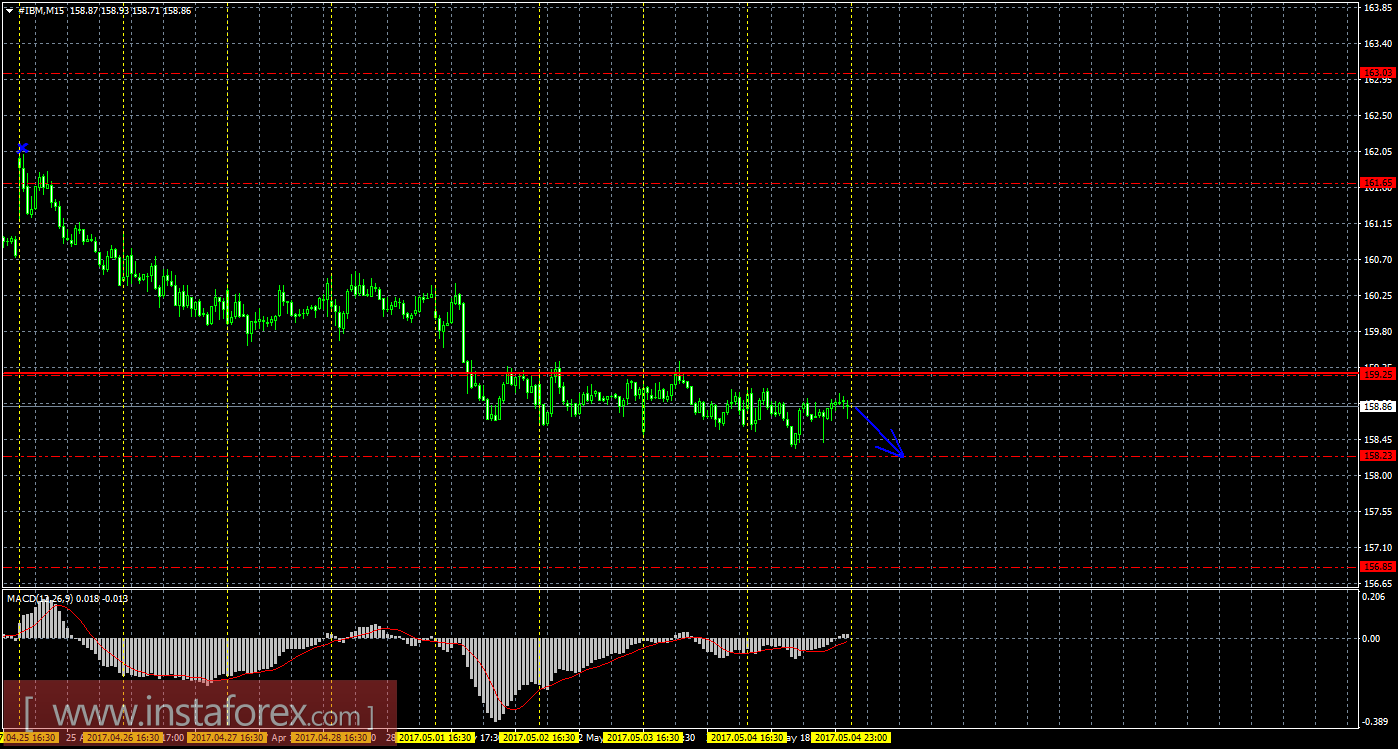Click the red 156.85 price level tag
This screenshot has width=1398, height=749.
(x=1378, y=566)
